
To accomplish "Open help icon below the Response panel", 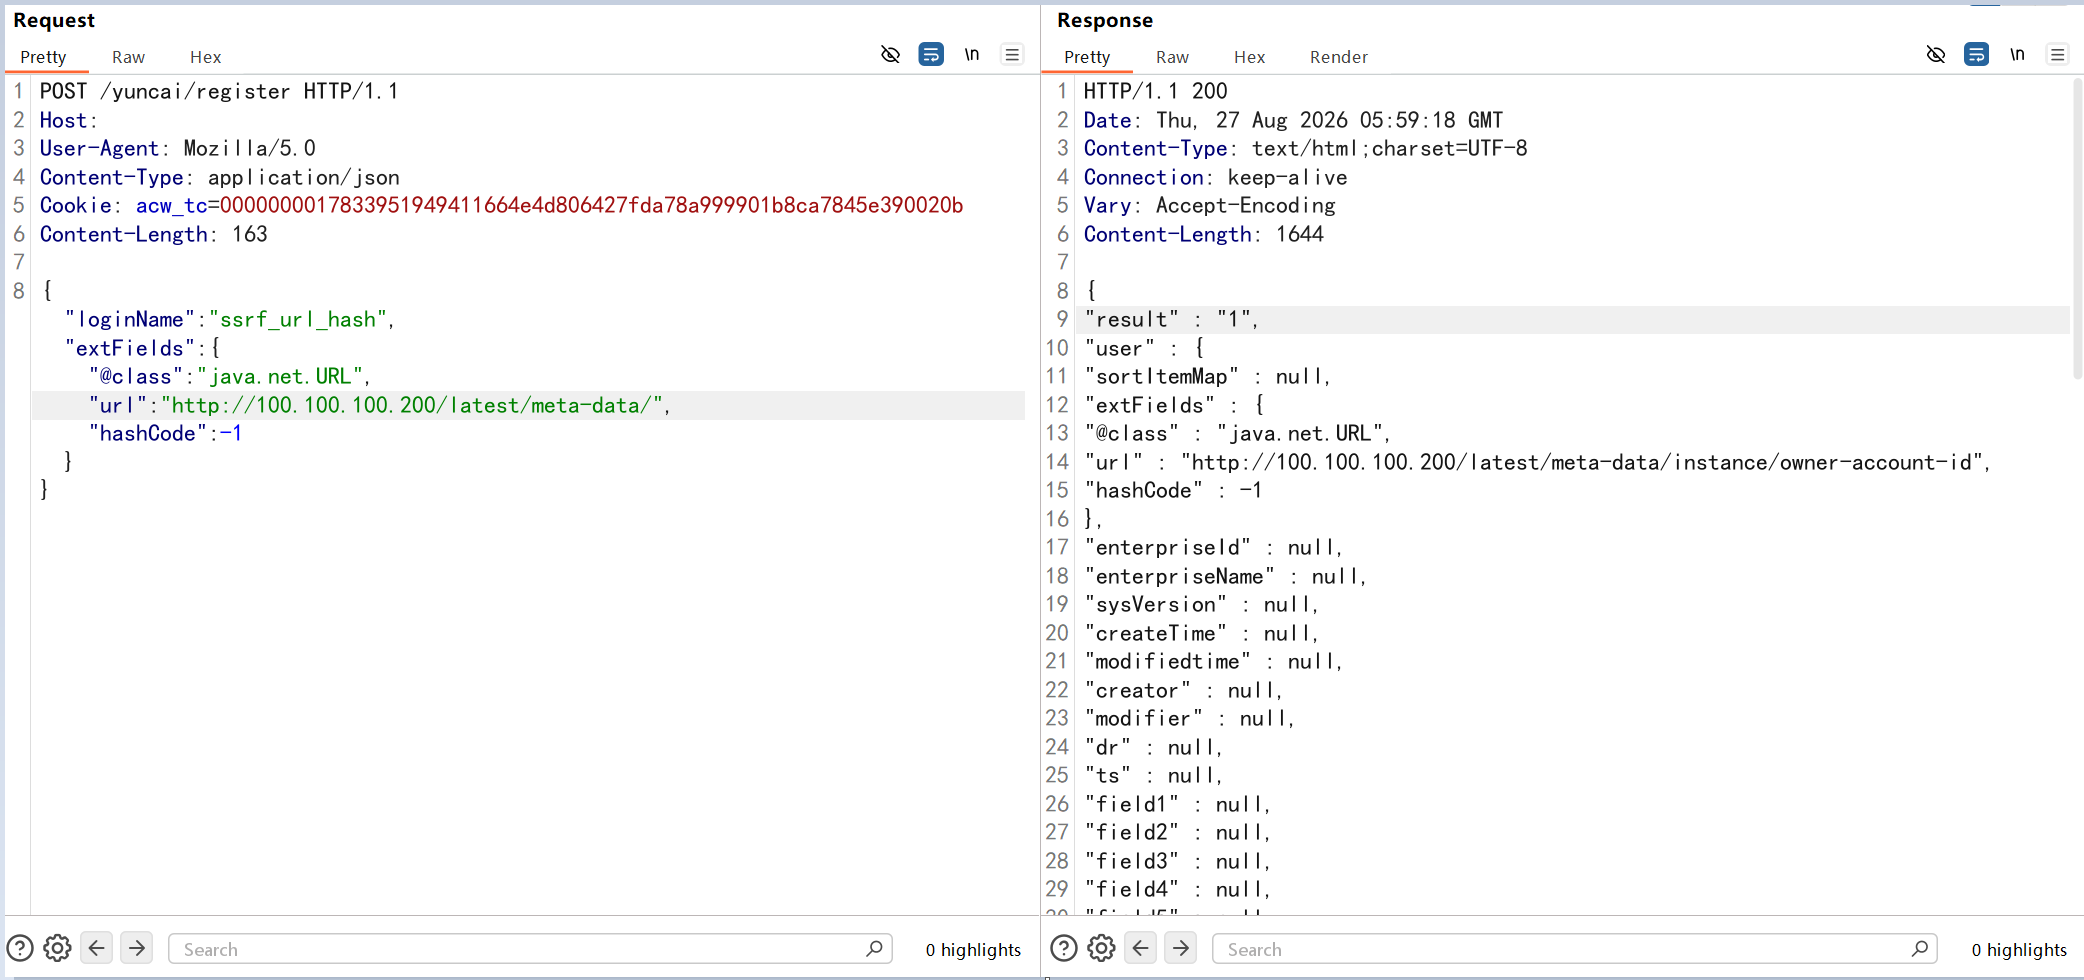I will 1064,948.
